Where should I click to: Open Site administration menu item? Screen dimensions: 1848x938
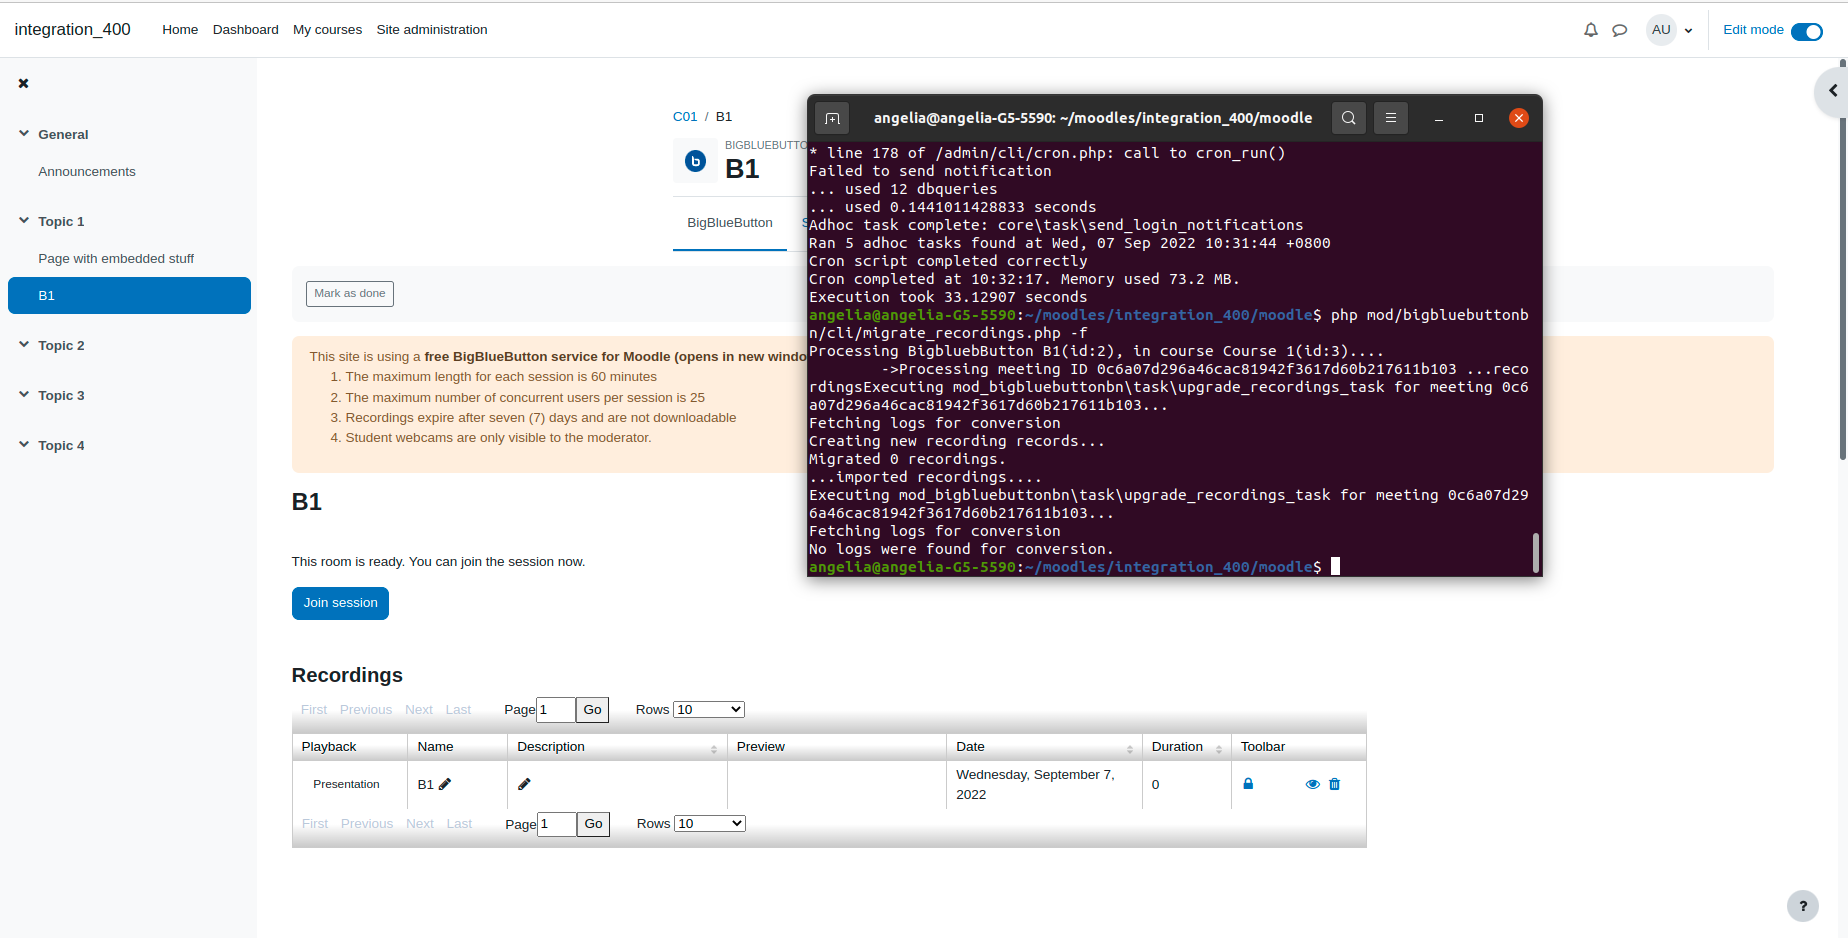432,30
